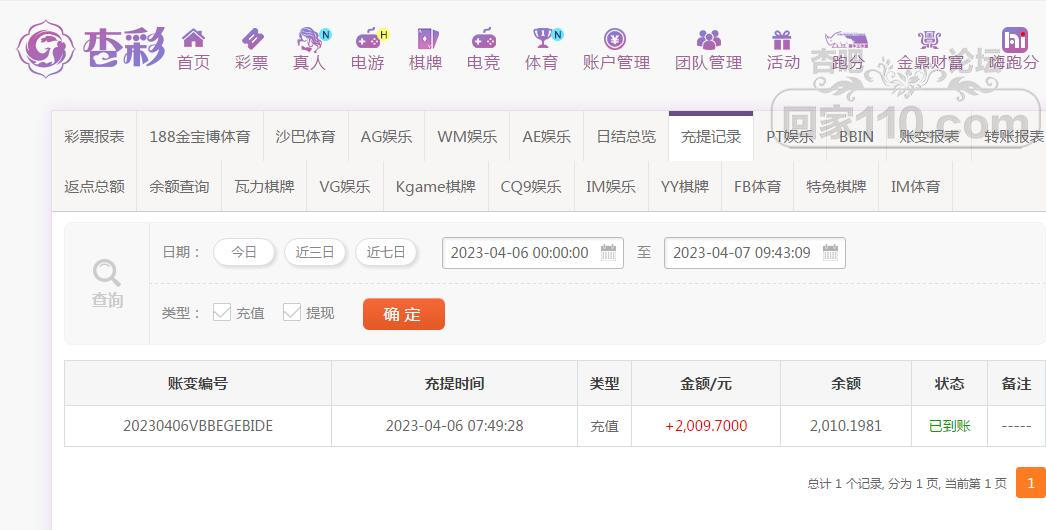1046x530 pixels.
Task: Click the start date input field
Action: (532, 253)
